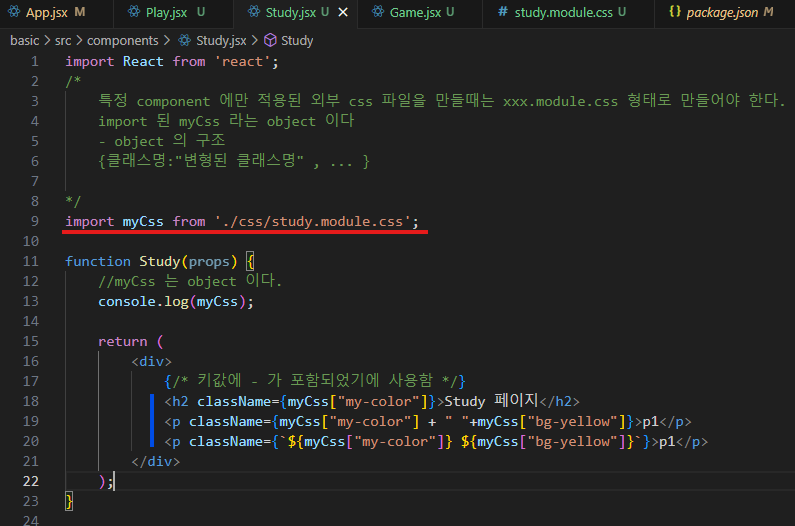Click line number 22 in gutter
The width and height of the screenshot is (795, 526).
pos(30,481)
